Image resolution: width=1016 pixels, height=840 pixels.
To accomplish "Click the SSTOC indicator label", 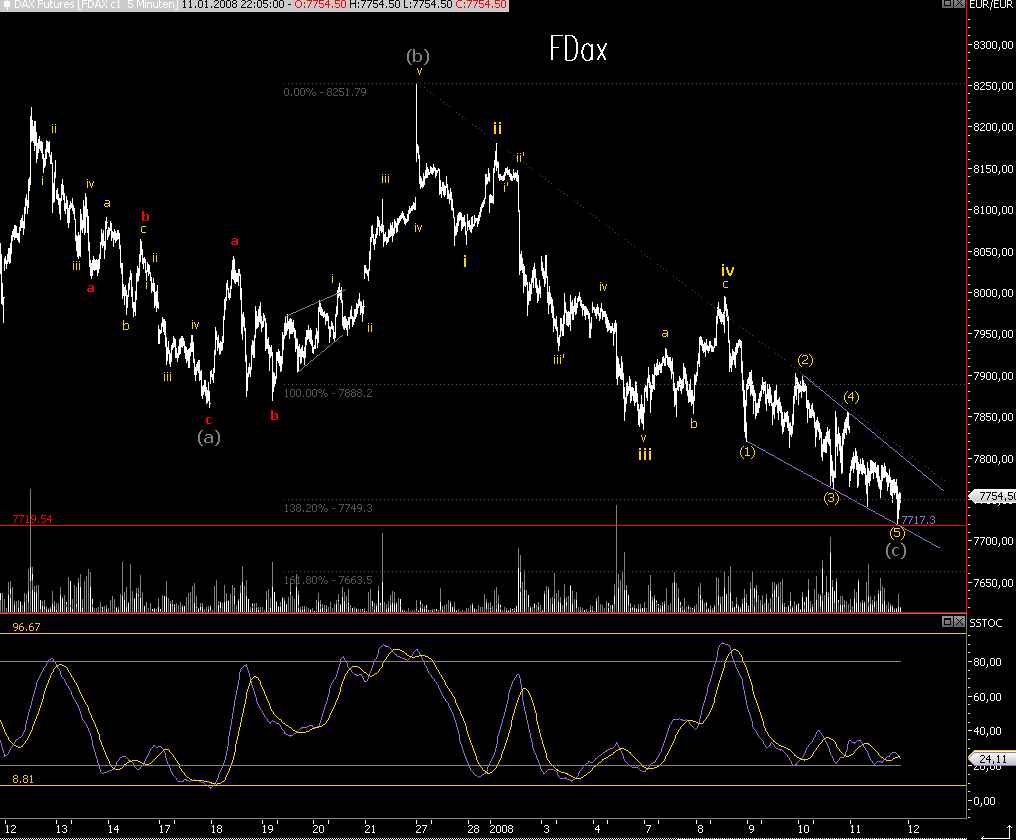I will click(986, 623).
